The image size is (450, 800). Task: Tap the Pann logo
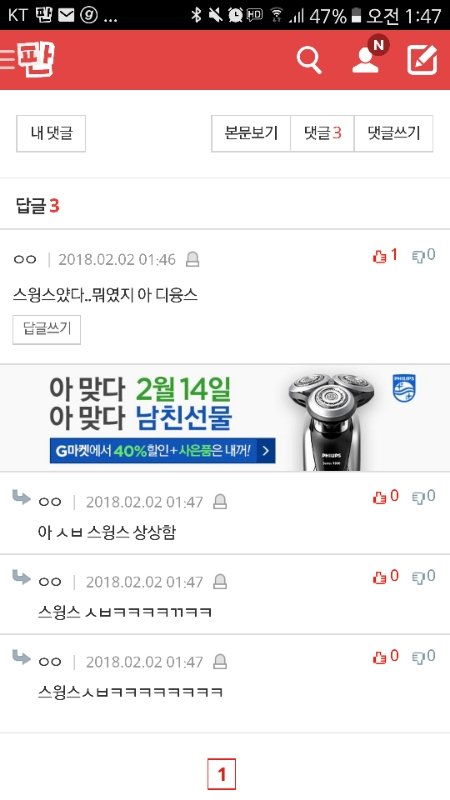pos(36,60)
